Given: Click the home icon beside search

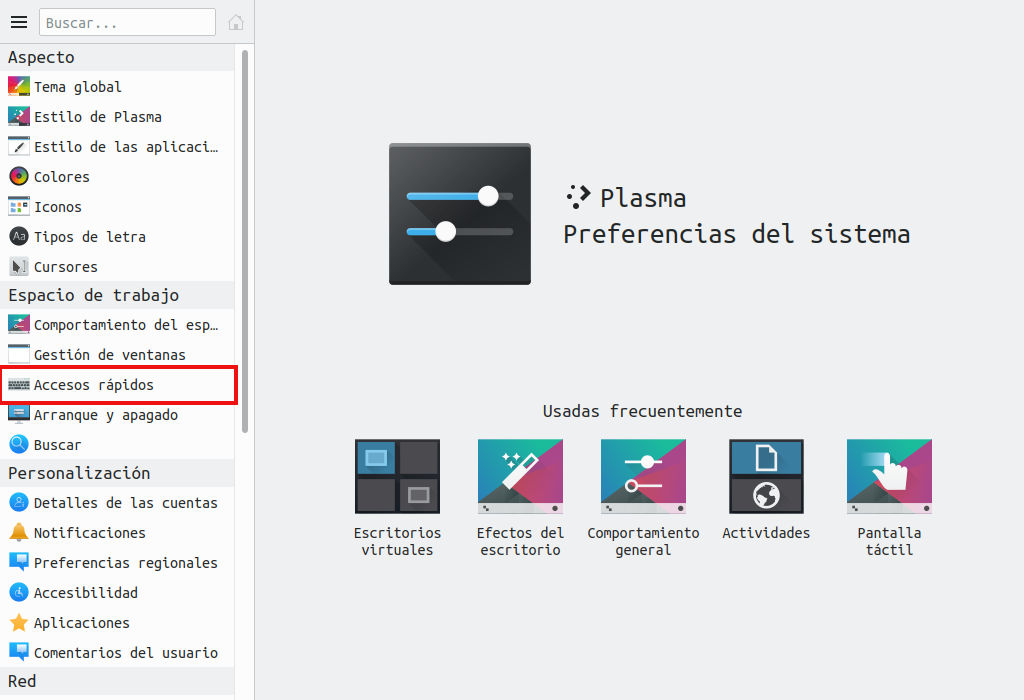Looking at the screenshot, I should click(236, 23).
